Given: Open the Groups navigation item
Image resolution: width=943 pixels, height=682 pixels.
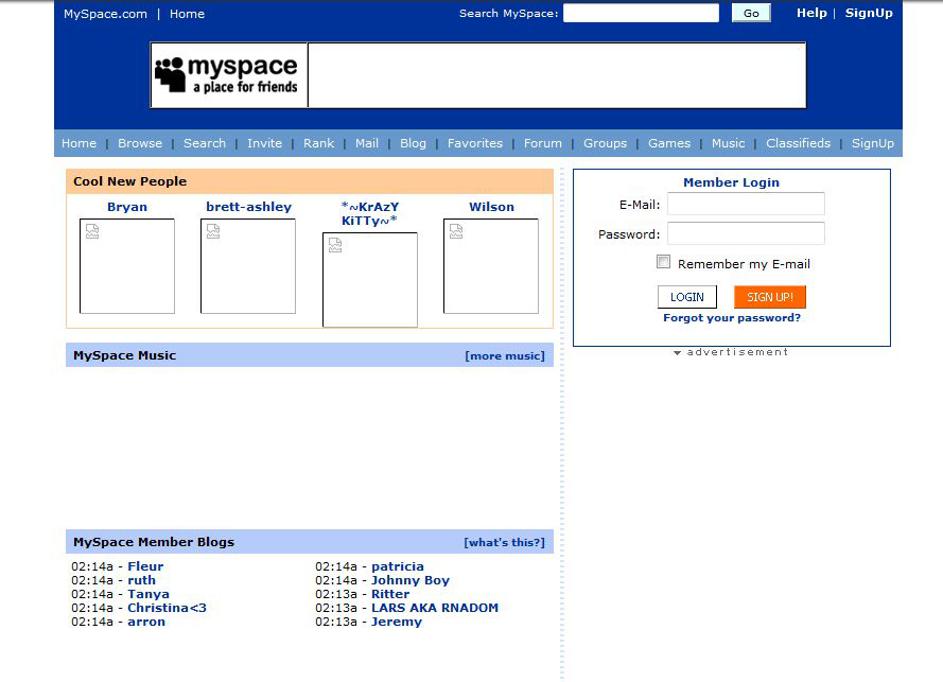Looking at the screenshot, I should pos(605,143).
